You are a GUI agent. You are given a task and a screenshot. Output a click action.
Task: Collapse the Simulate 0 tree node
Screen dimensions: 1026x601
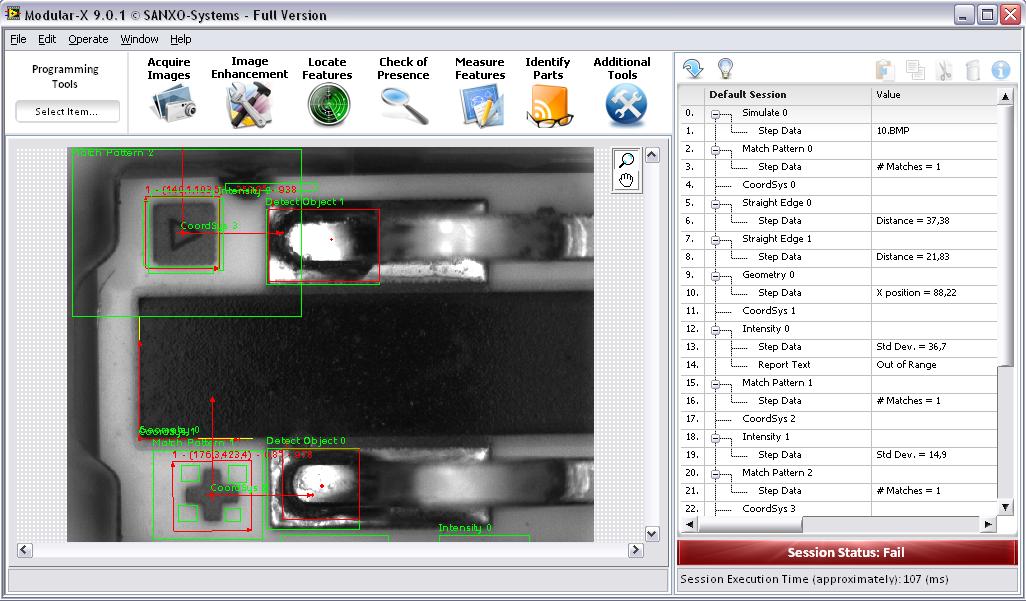[x=716, y=114]
